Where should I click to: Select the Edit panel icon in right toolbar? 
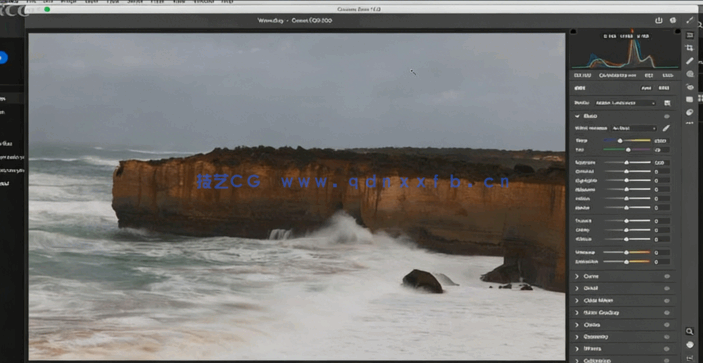coord(690,35)
